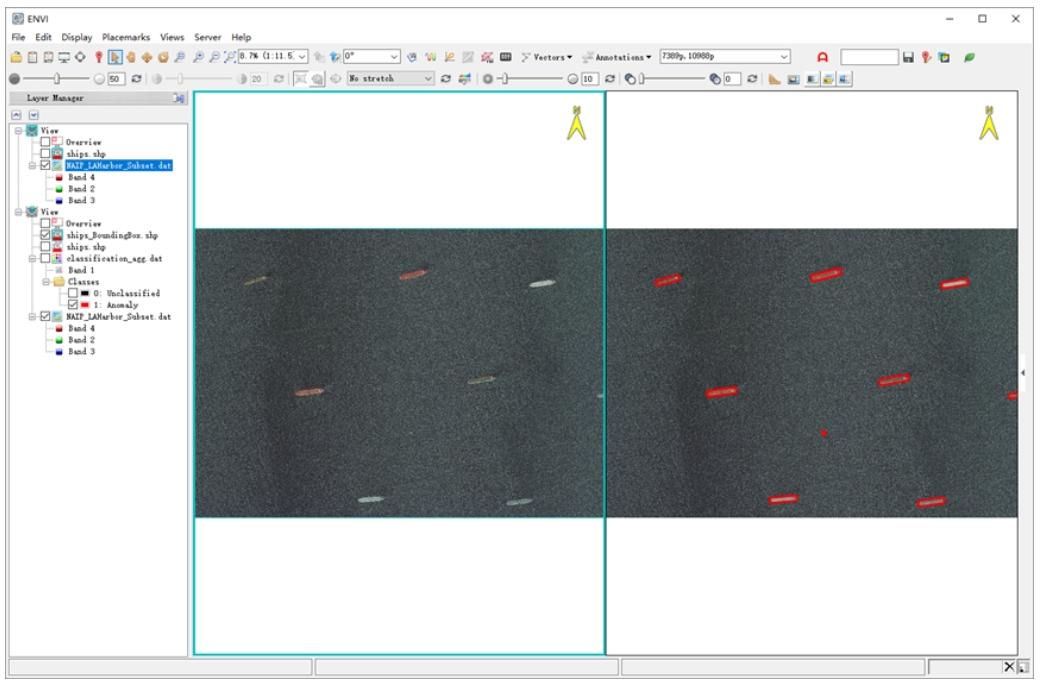Viewport: 1042px width, 687px height.
Task: Click the collapse-all up arrow button
Action: (x=17, y=115)
